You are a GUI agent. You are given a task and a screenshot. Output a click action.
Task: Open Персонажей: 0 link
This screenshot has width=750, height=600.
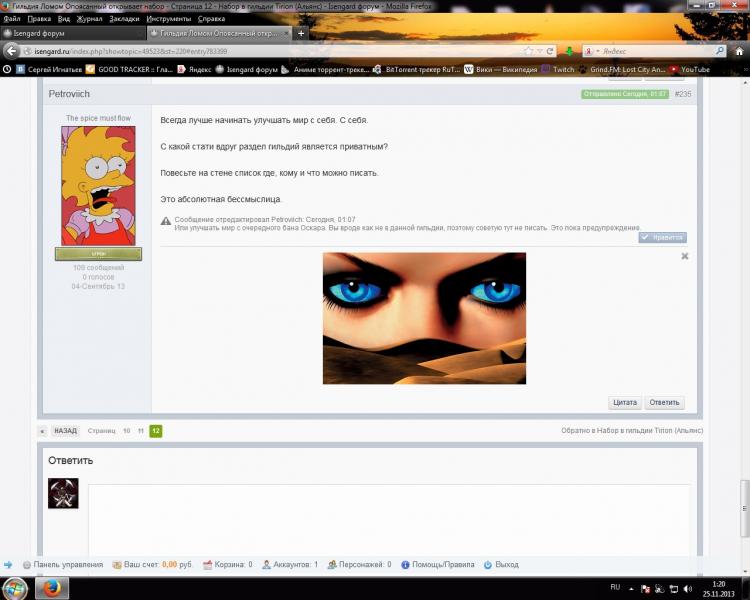(359, 565)
